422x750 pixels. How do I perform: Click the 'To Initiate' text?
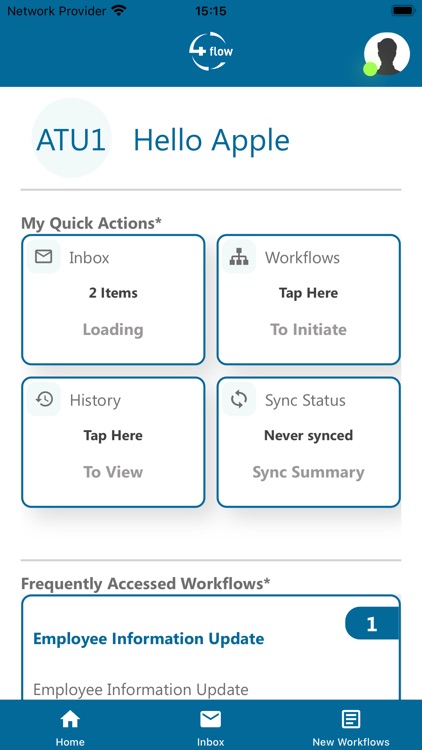(x=309, y=330)
